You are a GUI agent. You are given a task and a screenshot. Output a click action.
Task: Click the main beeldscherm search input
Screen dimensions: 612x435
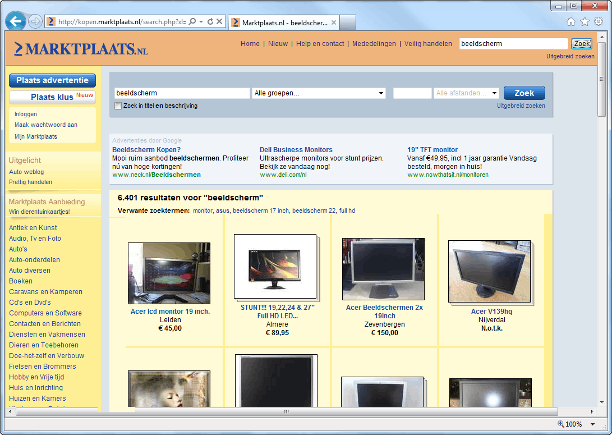point(182,93)
